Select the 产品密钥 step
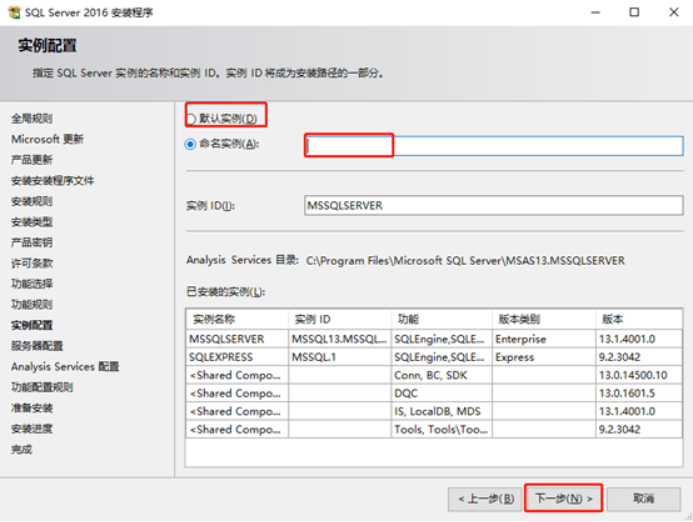693x522 pixels. [x=32, y=242]
